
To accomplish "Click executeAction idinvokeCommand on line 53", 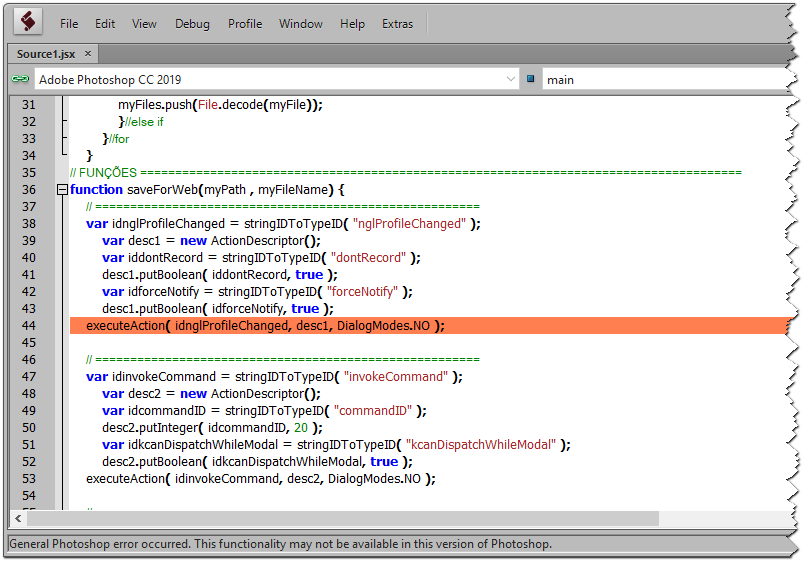I will tap(261, 478).
